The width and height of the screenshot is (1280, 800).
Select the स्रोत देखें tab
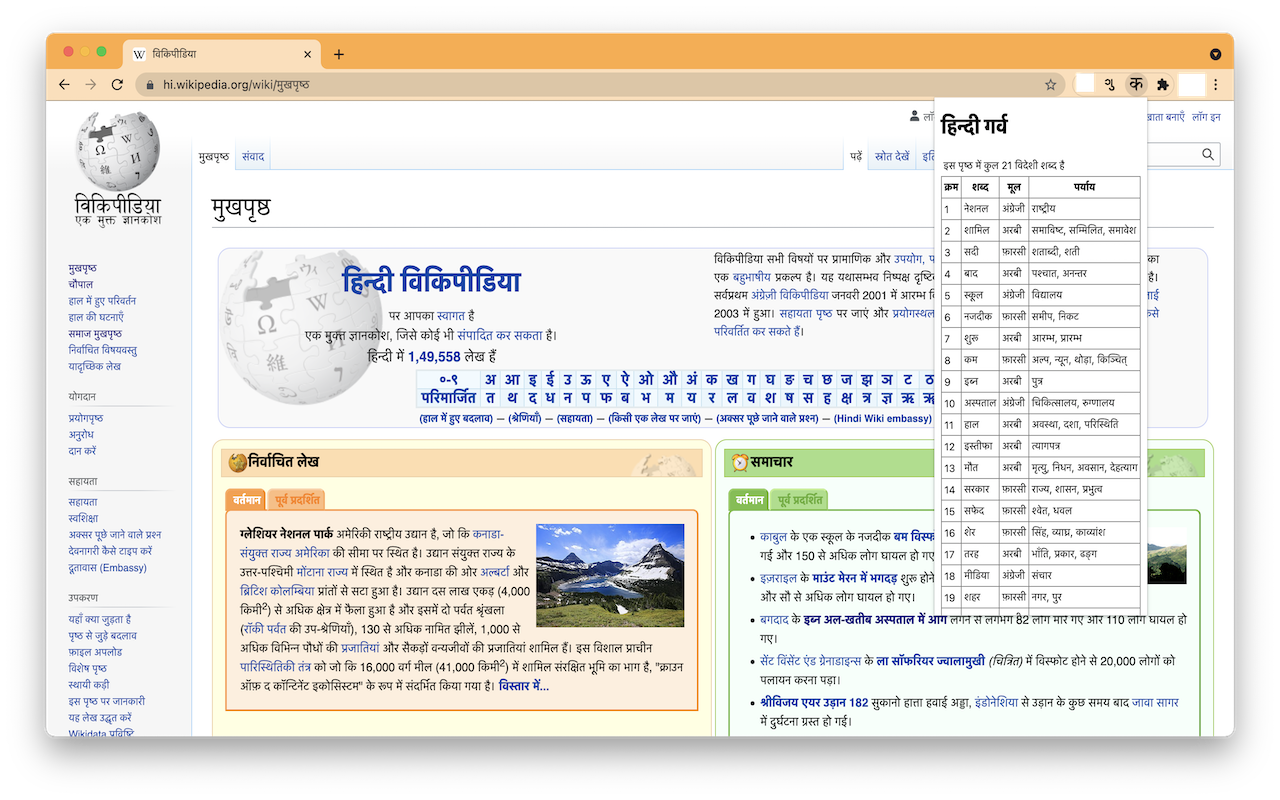892,157
